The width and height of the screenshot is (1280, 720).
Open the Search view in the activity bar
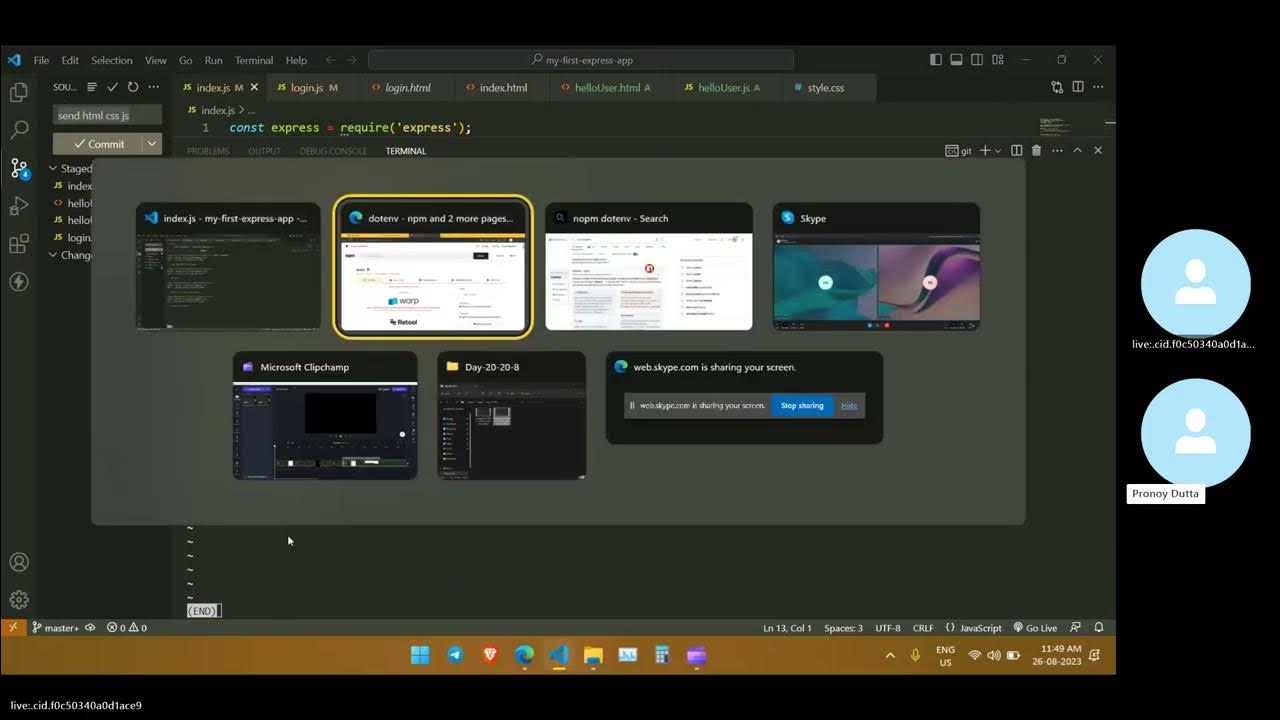[x=19, y=130]
